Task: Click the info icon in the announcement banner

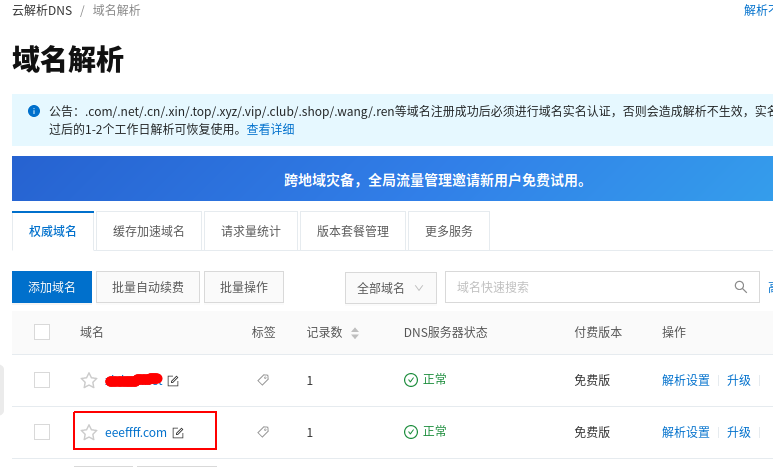Action: pyautogui.click(x=34, y=111)
